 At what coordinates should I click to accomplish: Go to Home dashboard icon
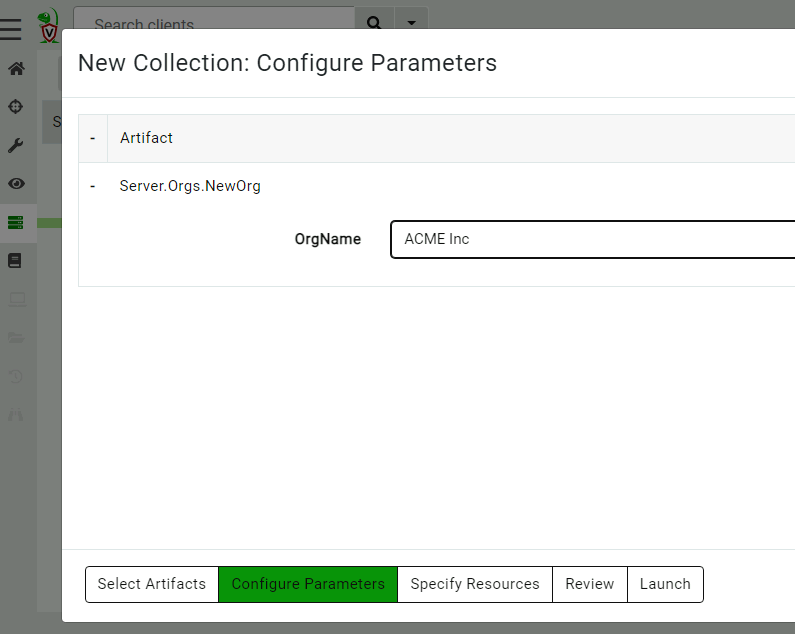[x=16, y=69]
